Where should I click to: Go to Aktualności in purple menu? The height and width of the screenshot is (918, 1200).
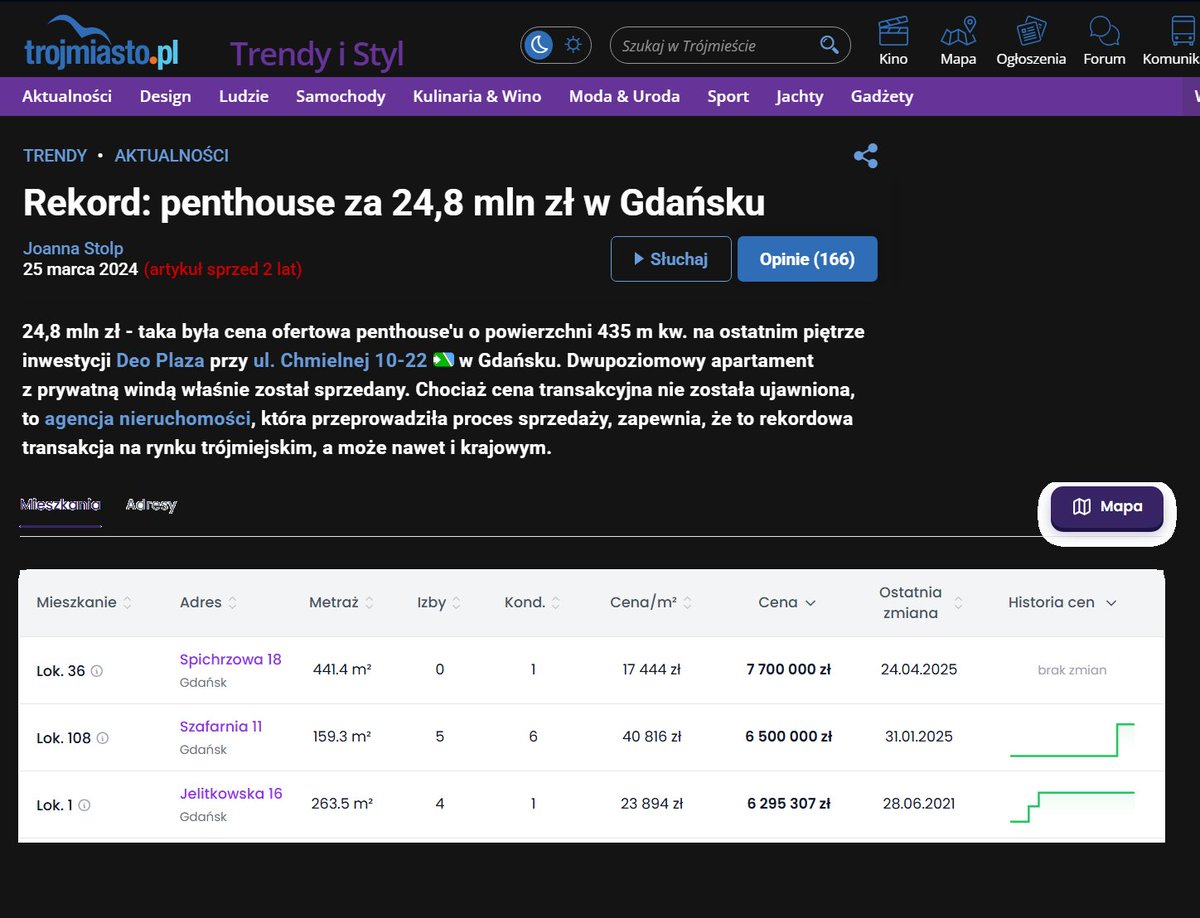coord(67,96)
